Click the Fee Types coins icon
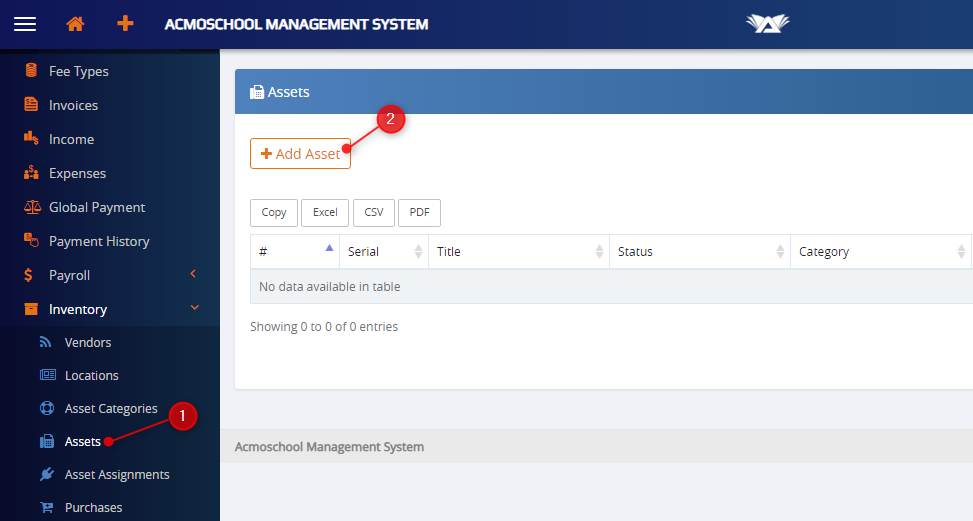 pos(31,71)
